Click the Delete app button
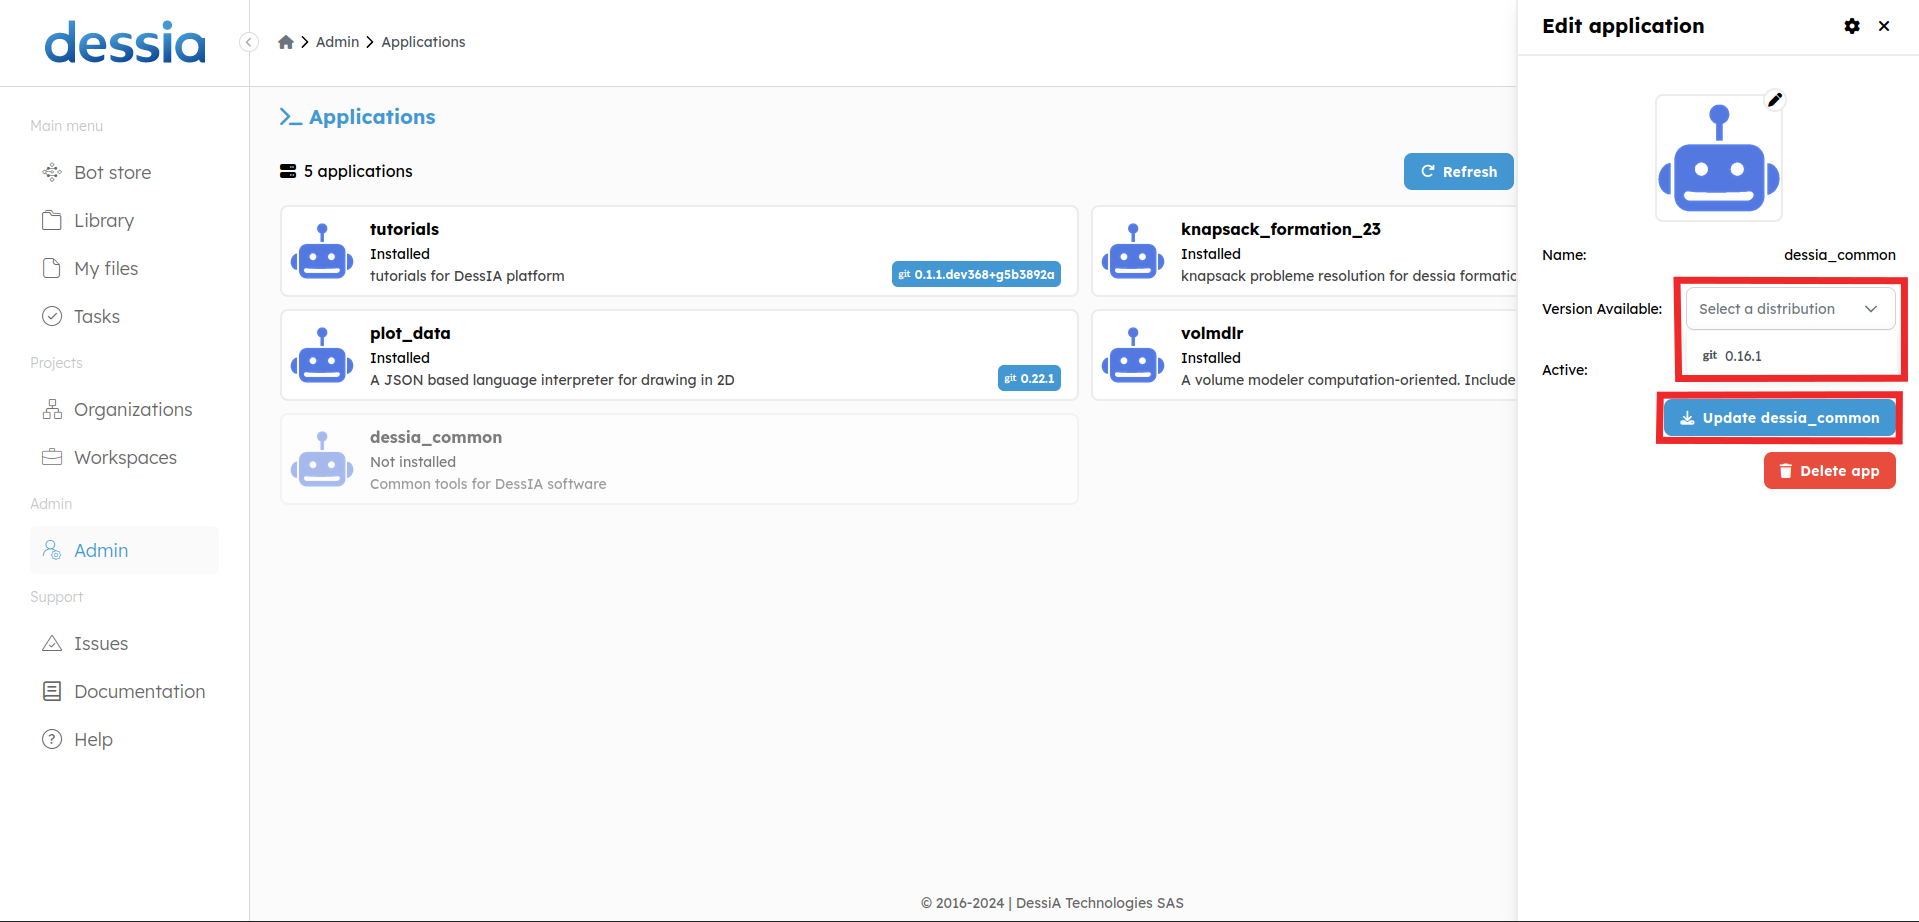This screenshot has width=1919, height=922. coord(1830,471)
